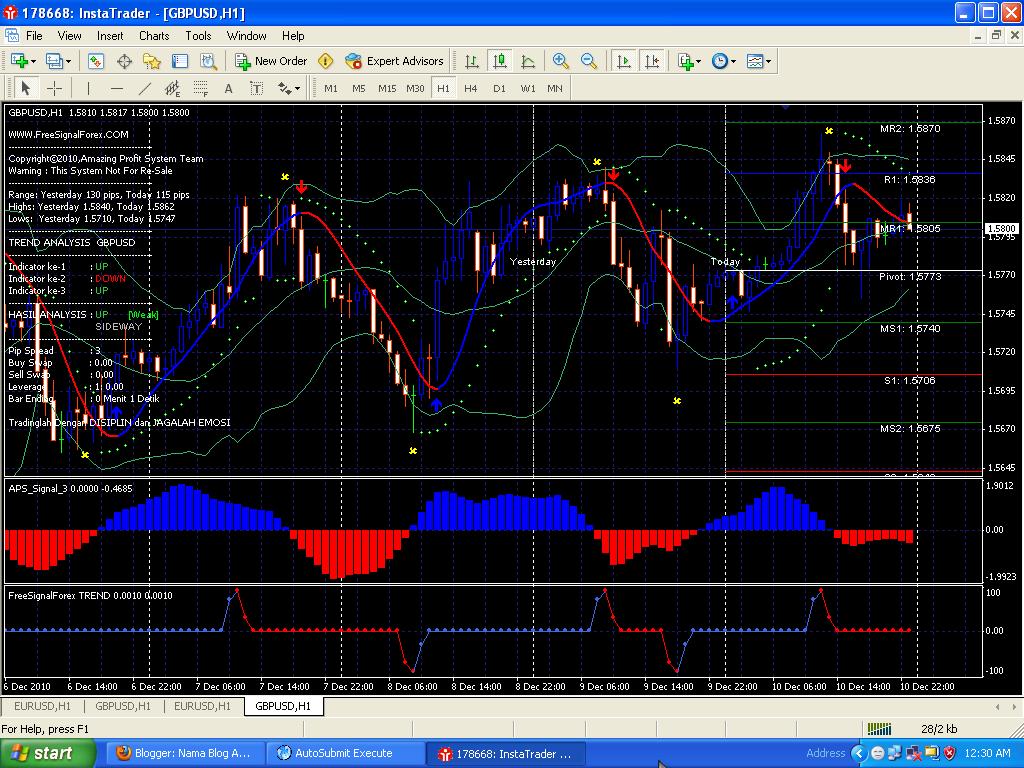This screenshot has height=768, width=1024.
Task: Open the Indicators list dropdown
Action: coord(689,61)
